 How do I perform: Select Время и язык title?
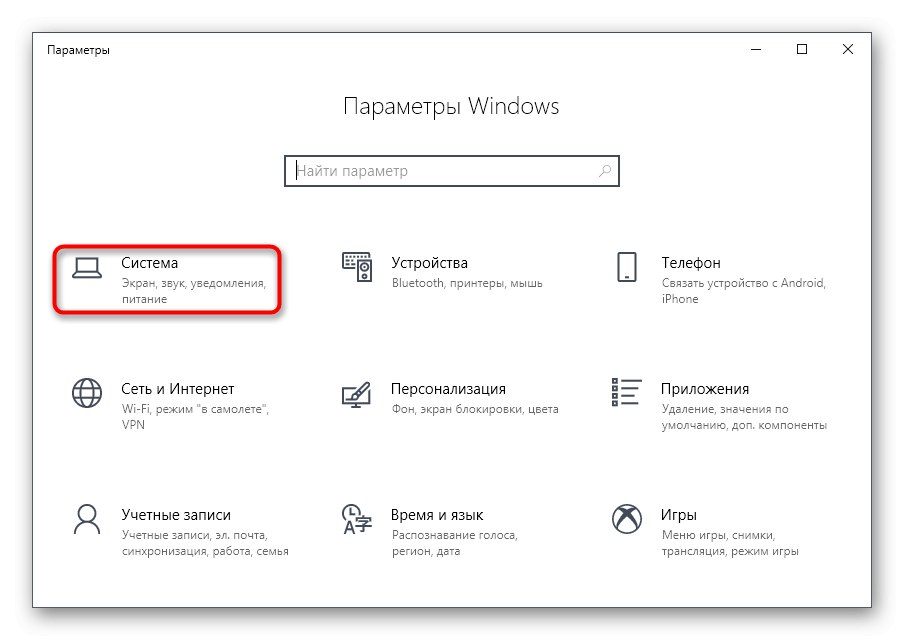437,515
